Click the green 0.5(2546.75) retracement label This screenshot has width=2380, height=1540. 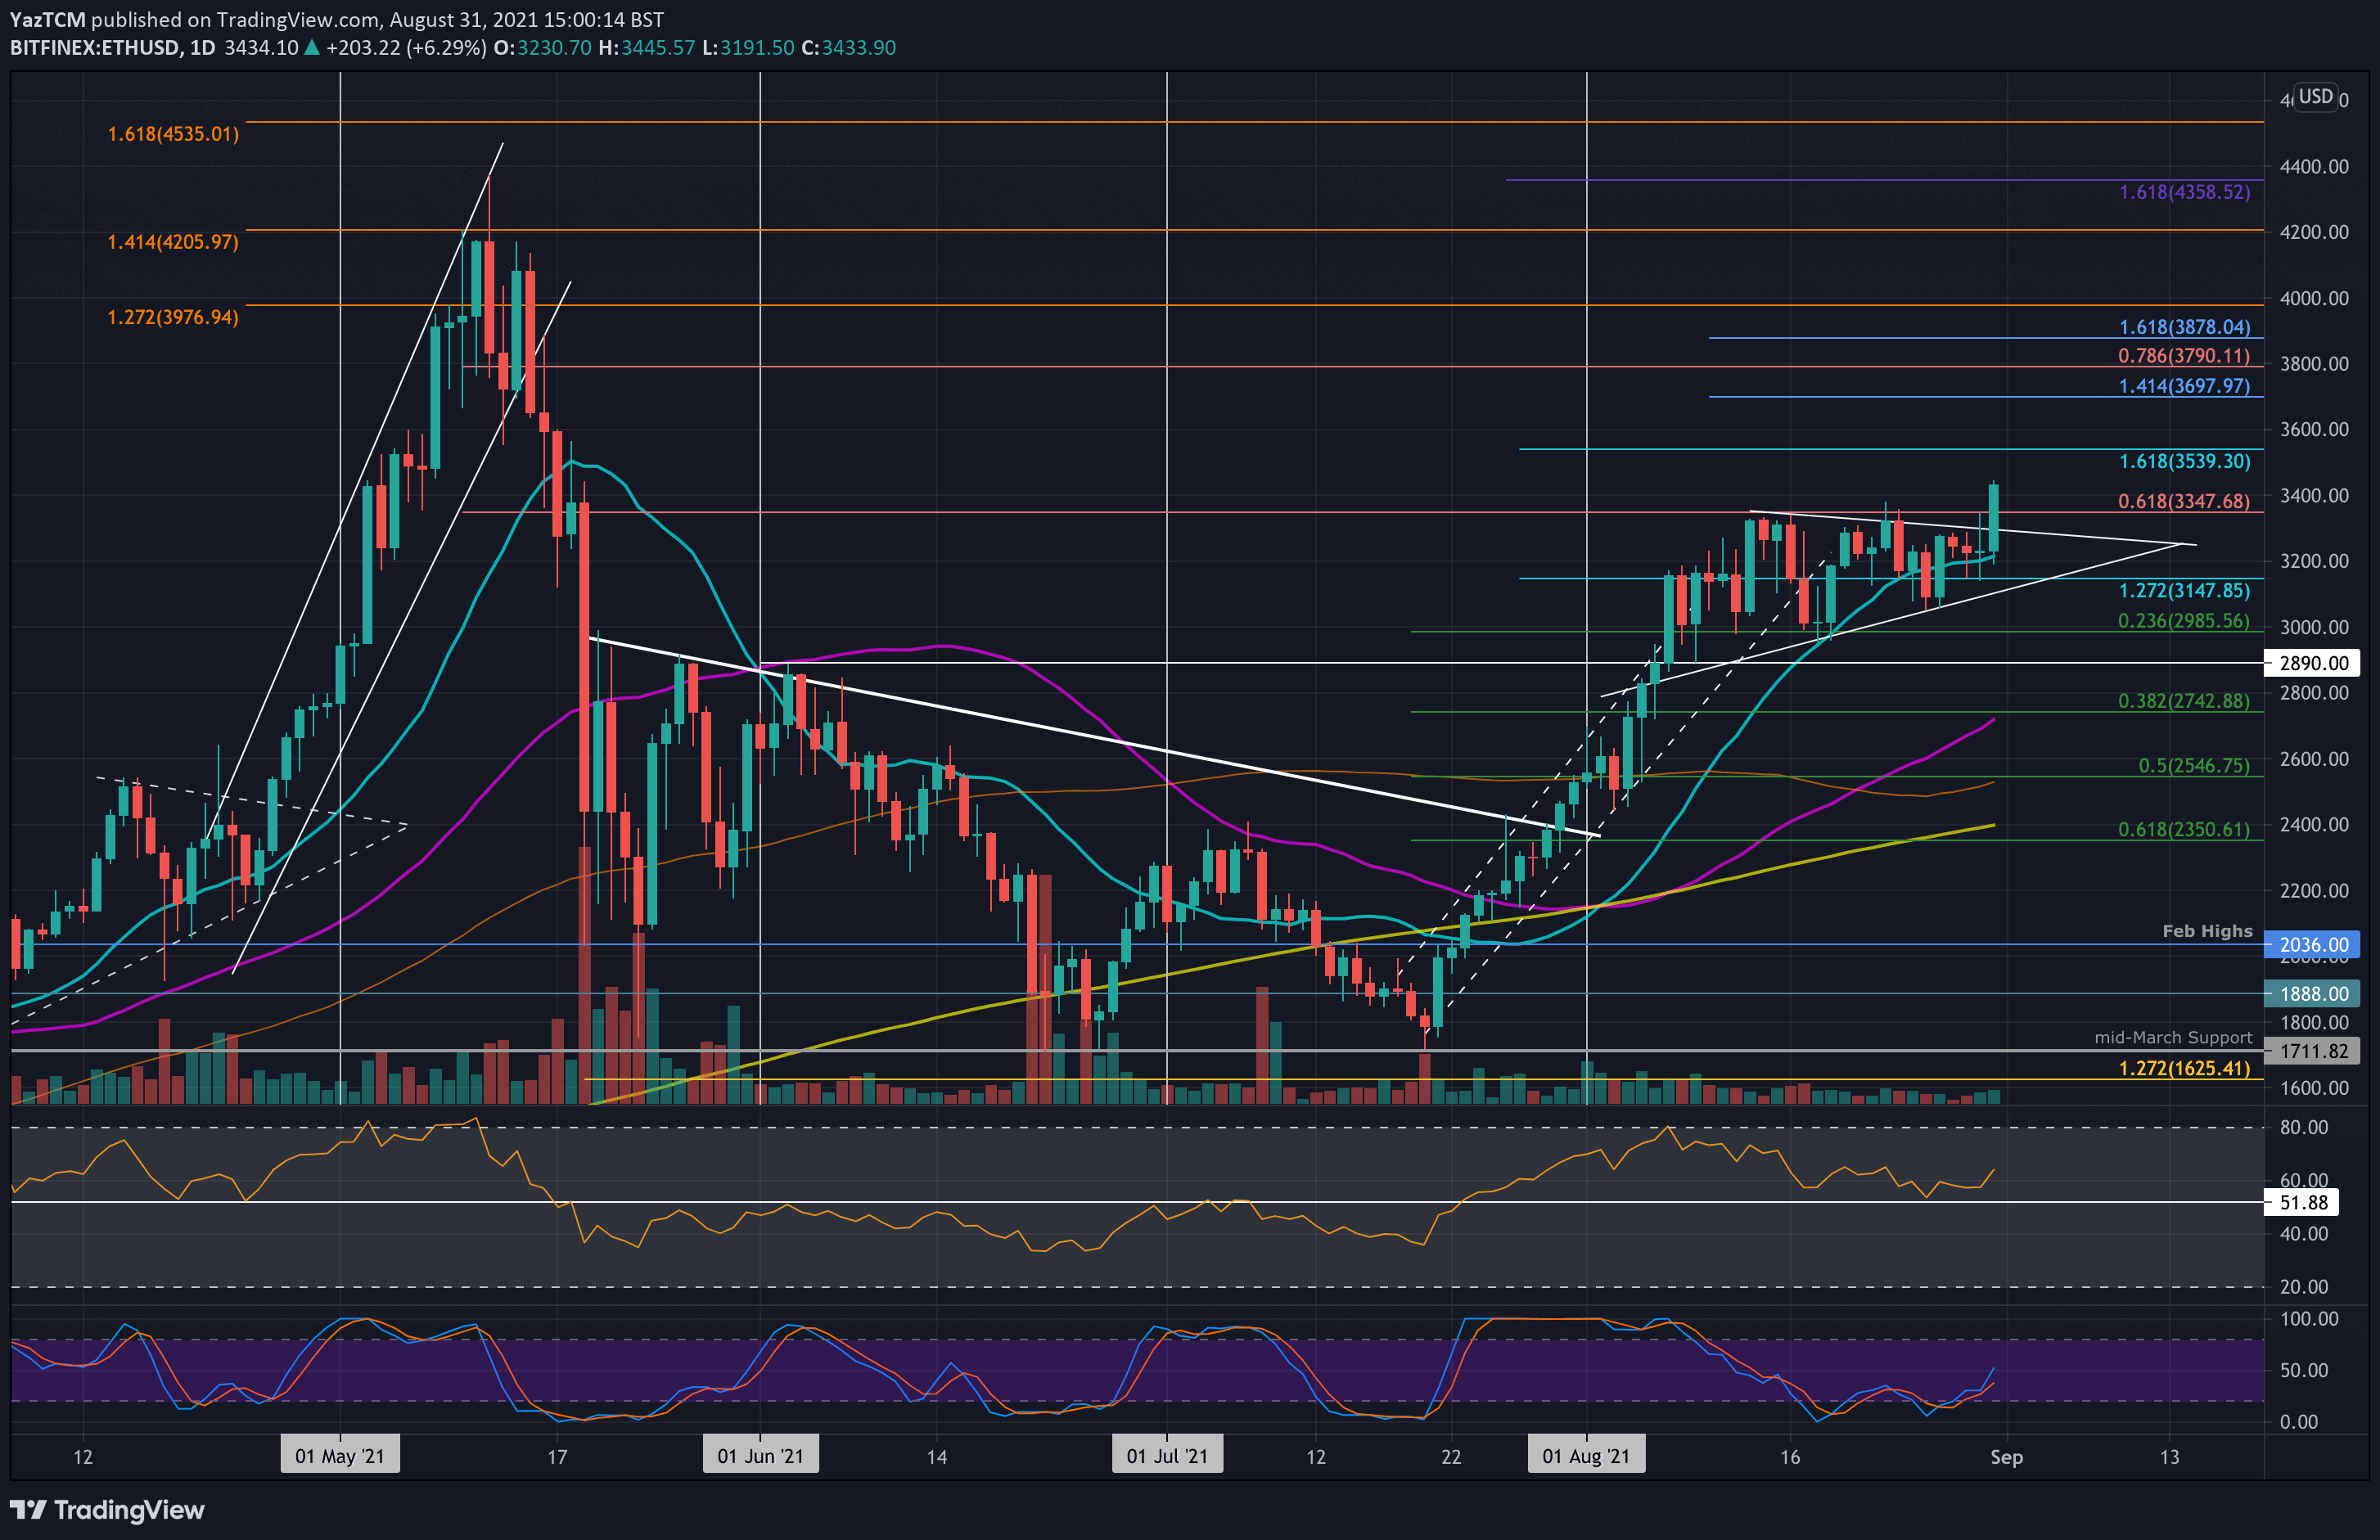click(2193, 766)
